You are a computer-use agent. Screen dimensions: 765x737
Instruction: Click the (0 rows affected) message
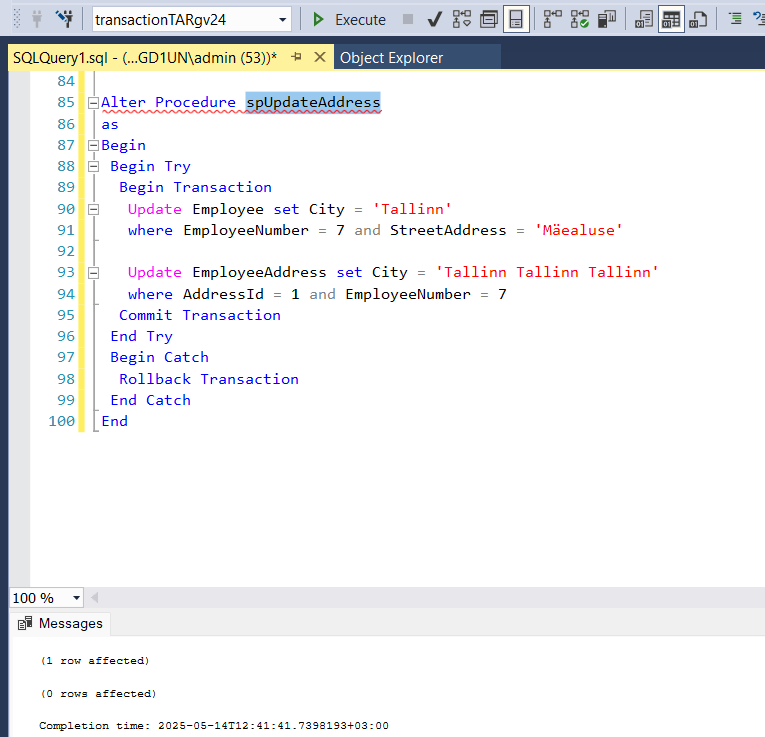click(98, 693)
